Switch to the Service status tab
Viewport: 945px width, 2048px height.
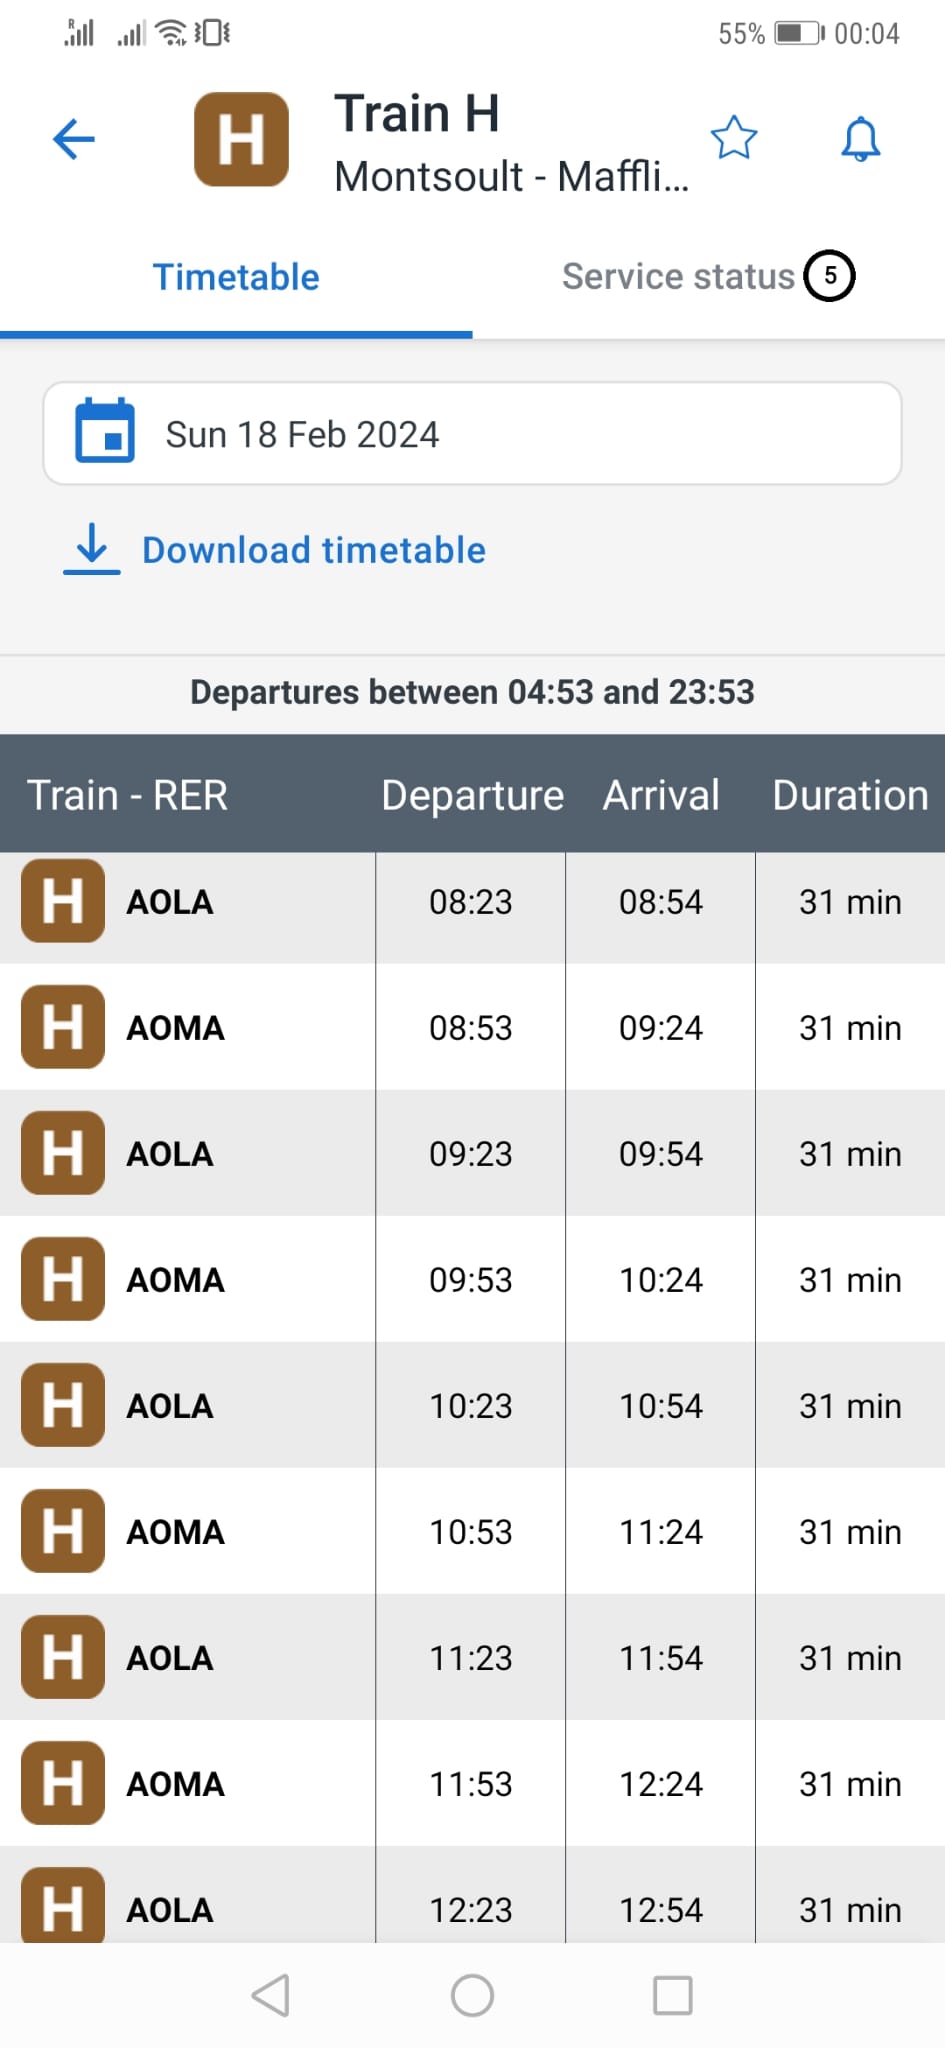coord(678,277)
